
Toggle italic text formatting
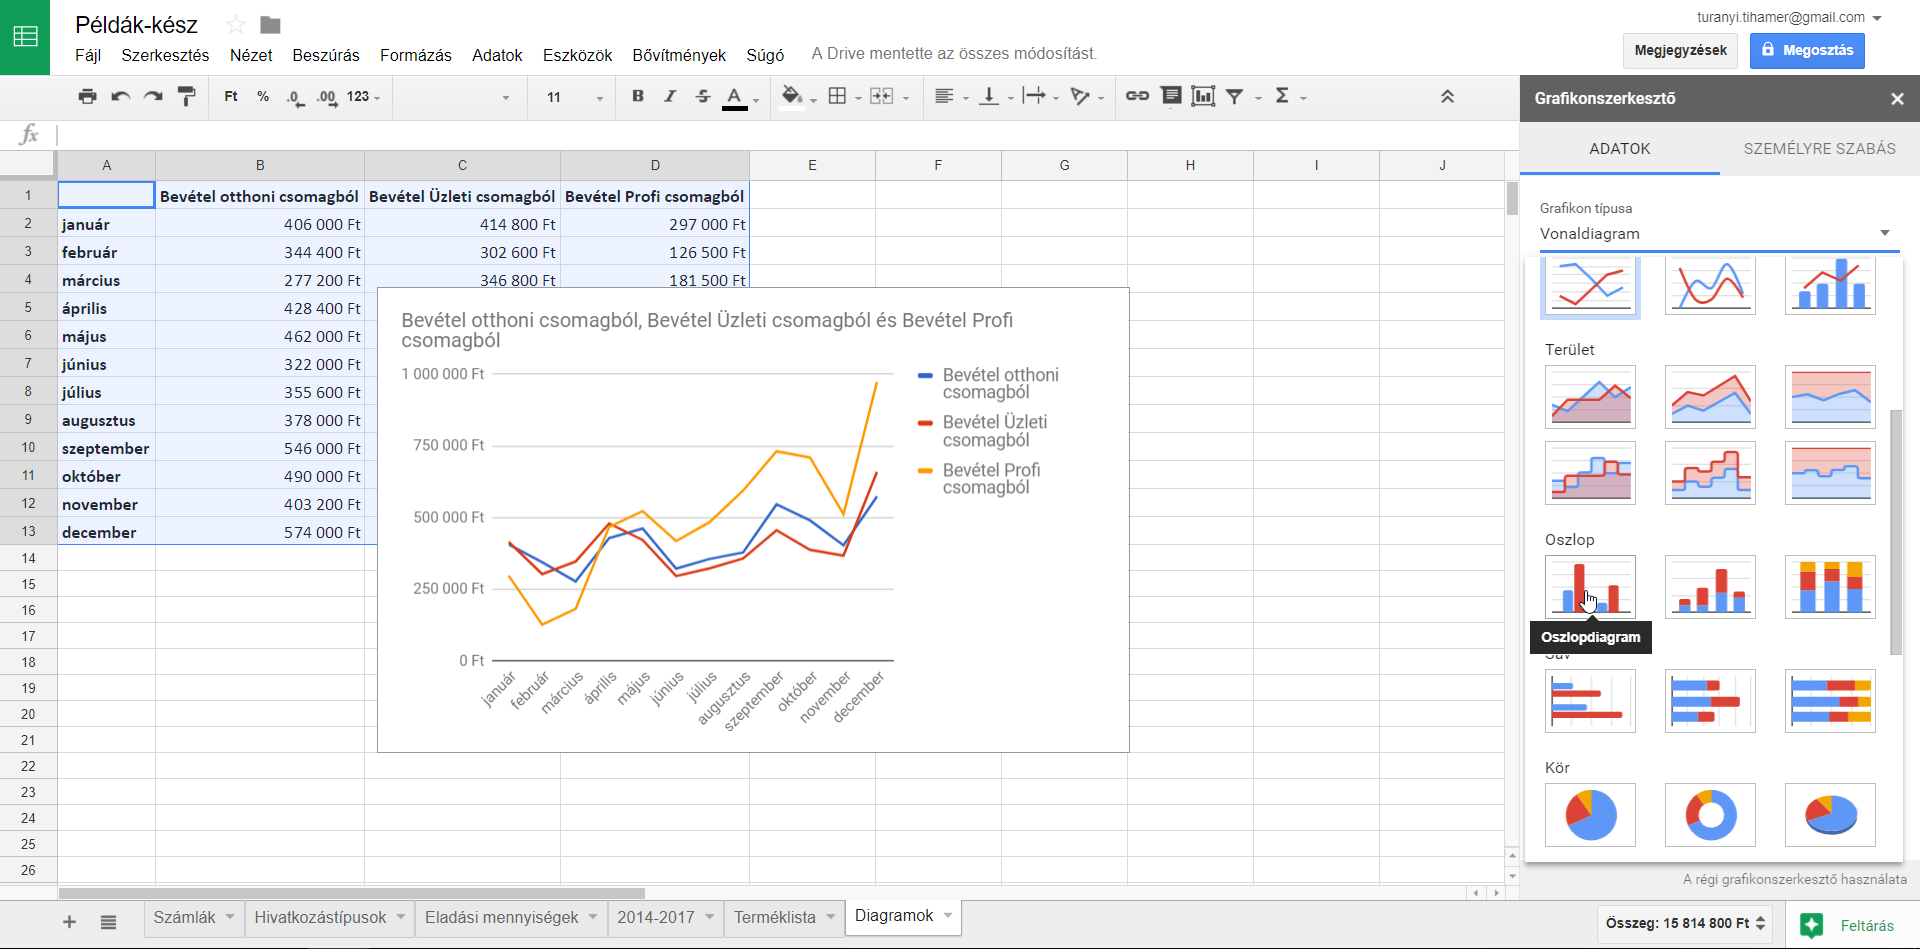(x=670, y=97)
